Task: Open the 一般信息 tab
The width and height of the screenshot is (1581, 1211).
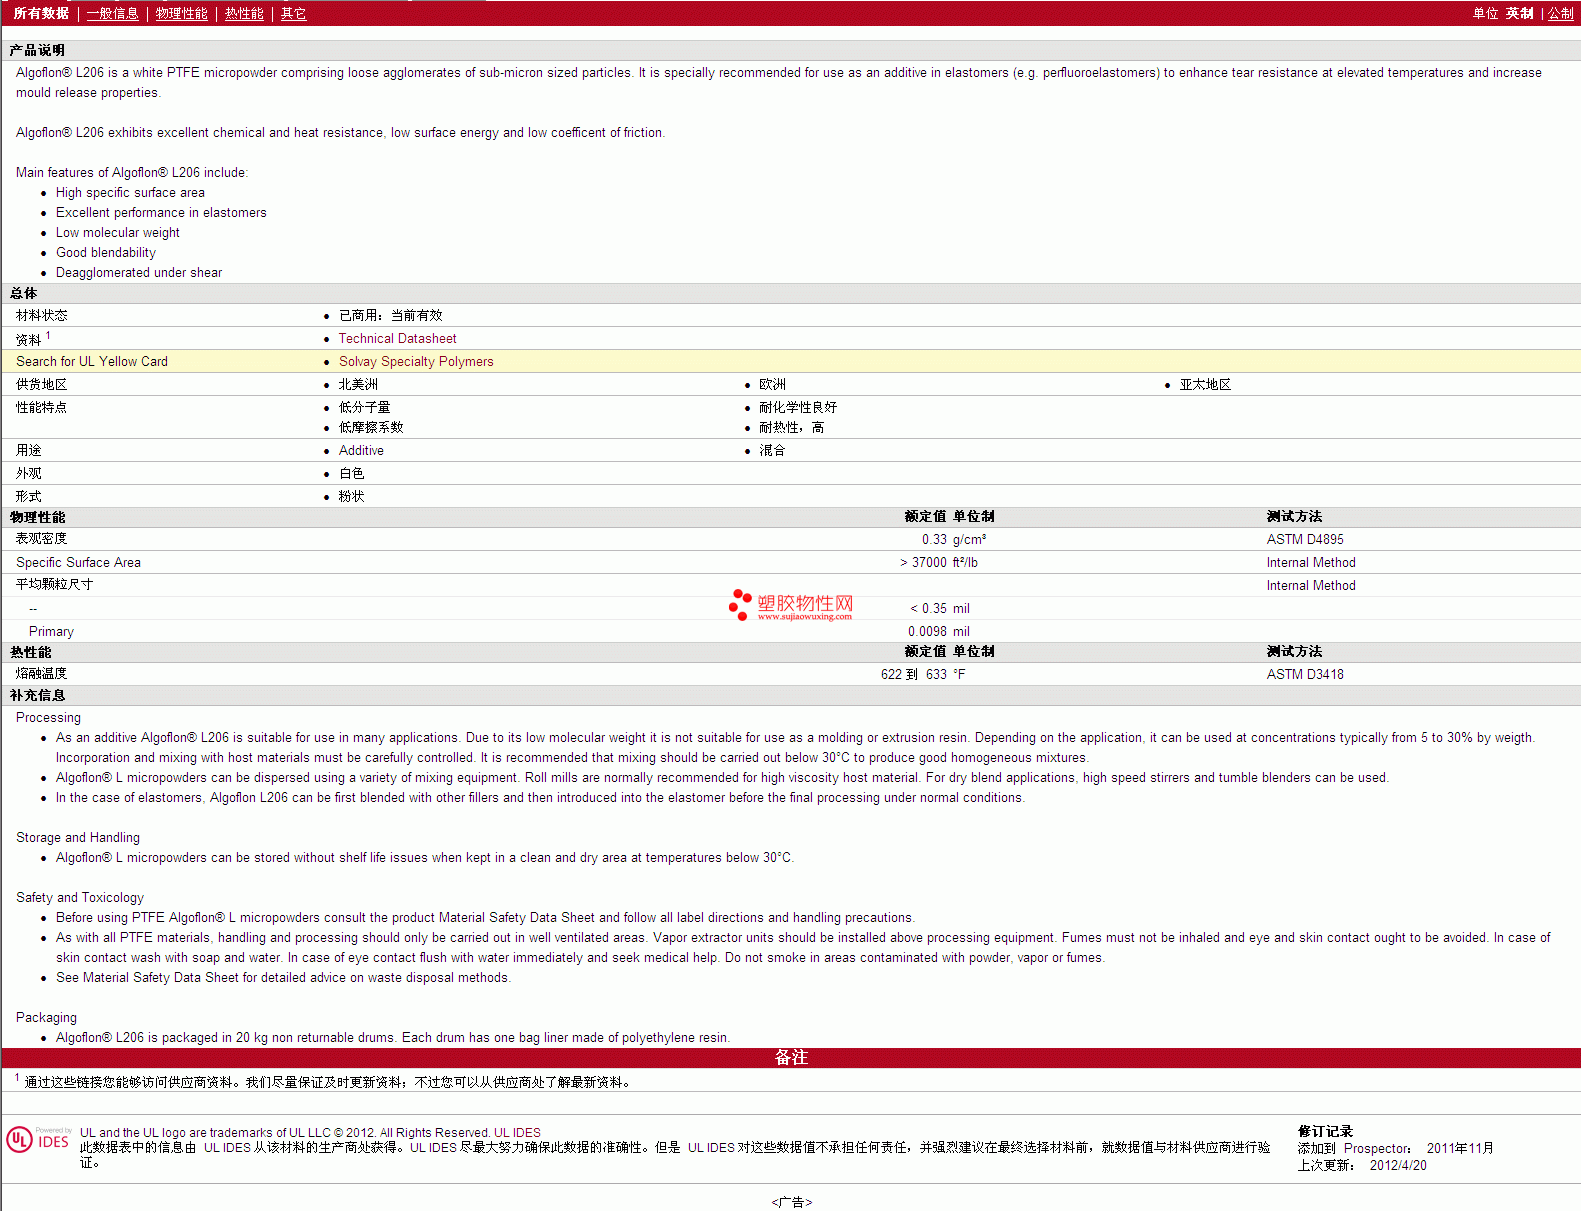Action: (x=112, y=13)
